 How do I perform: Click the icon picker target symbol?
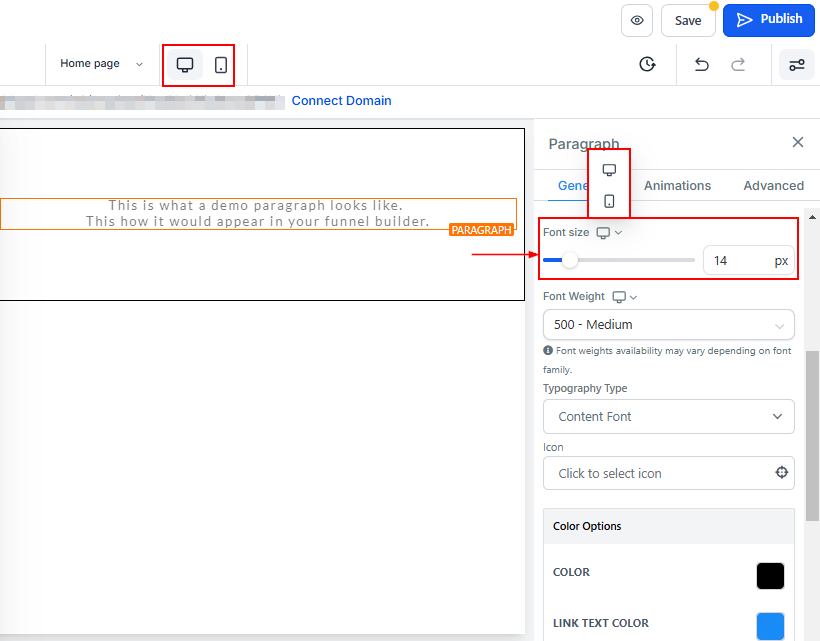click(x=782, y=473)
